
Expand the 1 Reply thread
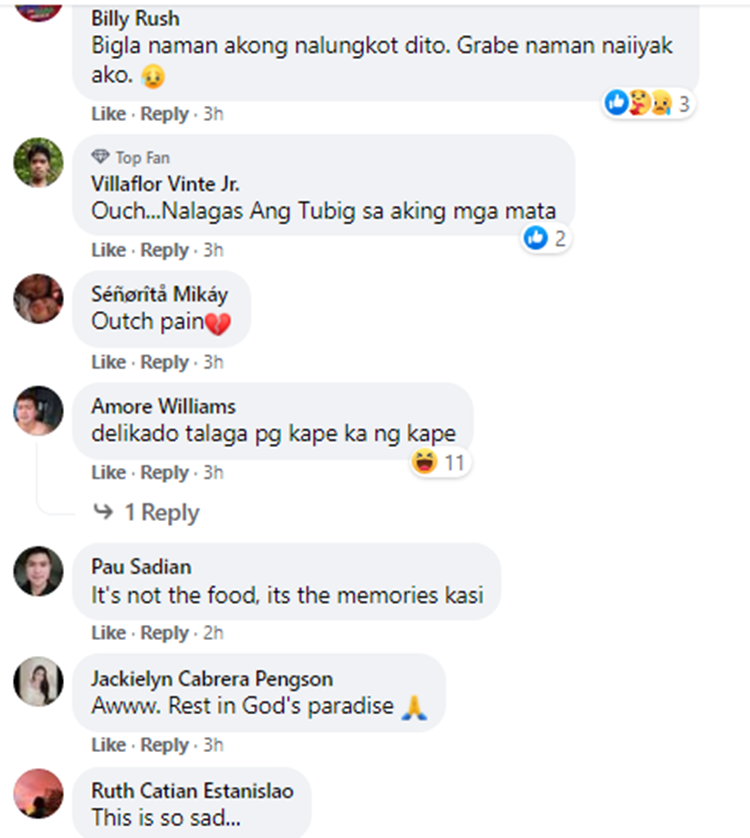click(x=162, y=513)
